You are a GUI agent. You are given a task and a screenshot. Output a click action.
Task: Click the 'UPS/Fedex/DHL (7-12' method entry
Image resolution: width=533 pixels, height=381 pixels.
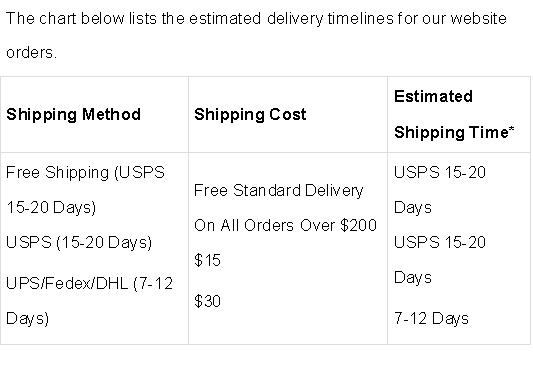pos(89,283)
